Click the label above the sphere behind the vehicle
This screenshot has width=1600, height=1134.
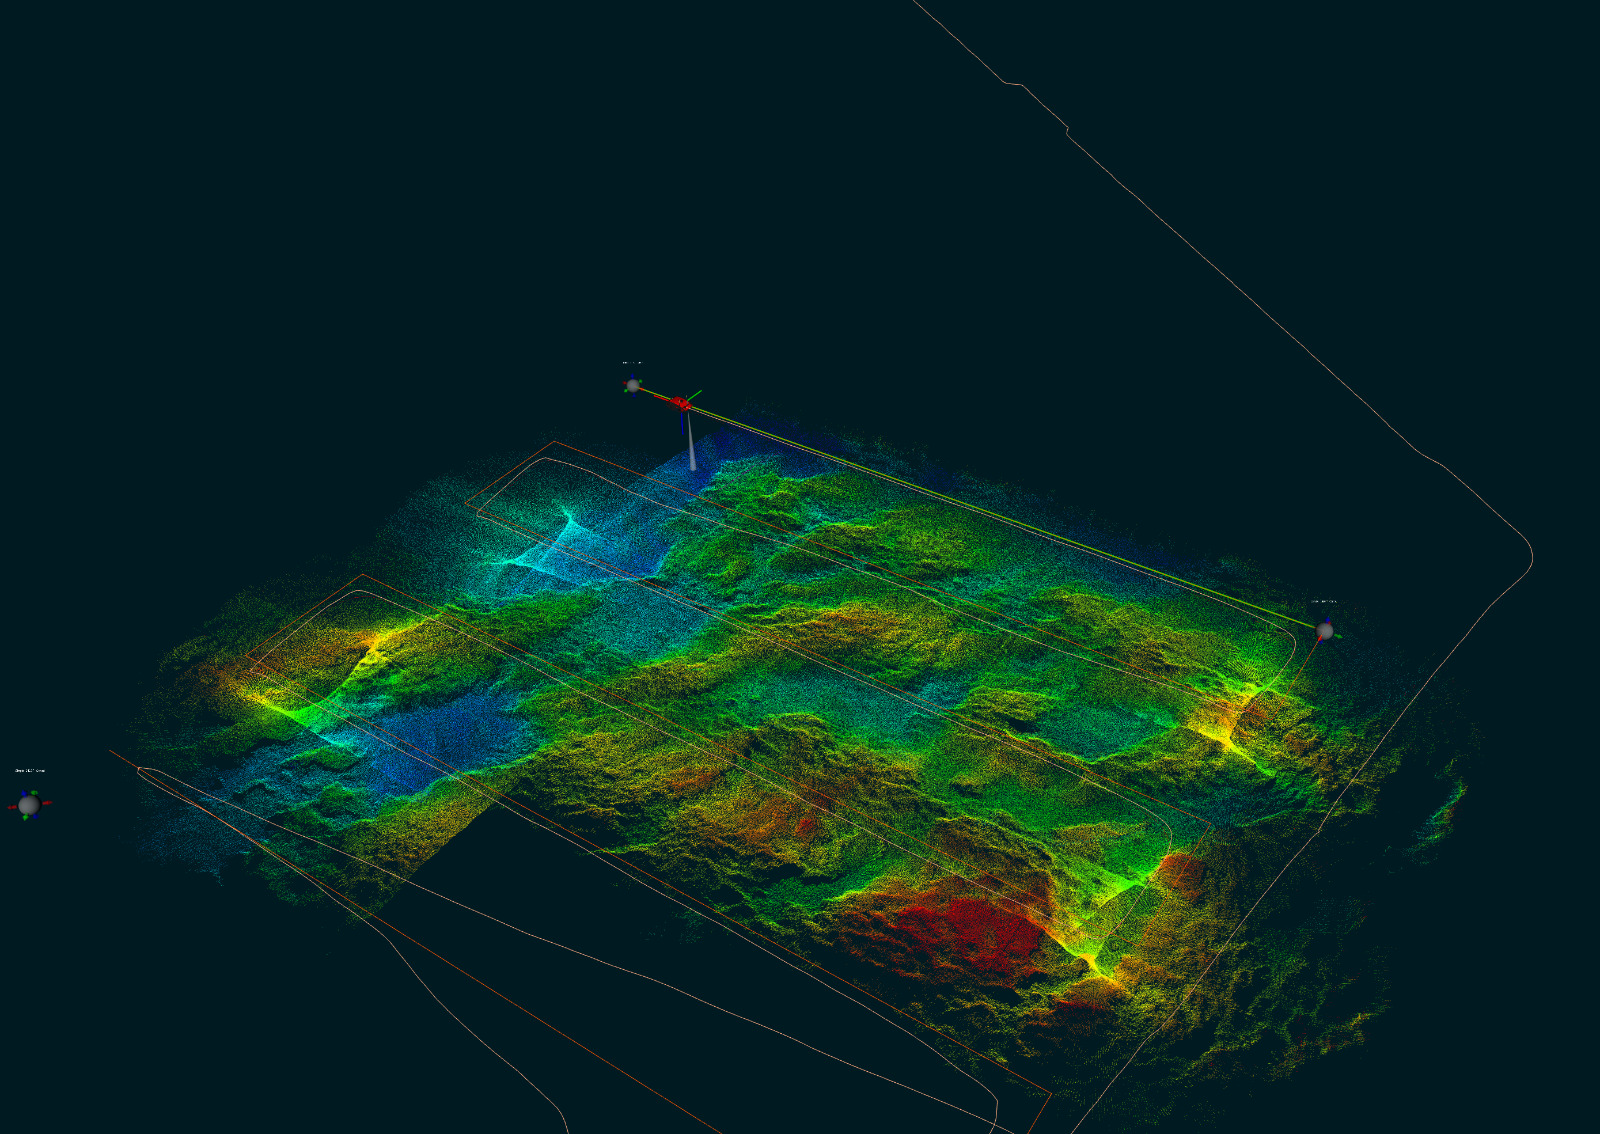coord(632,363)
